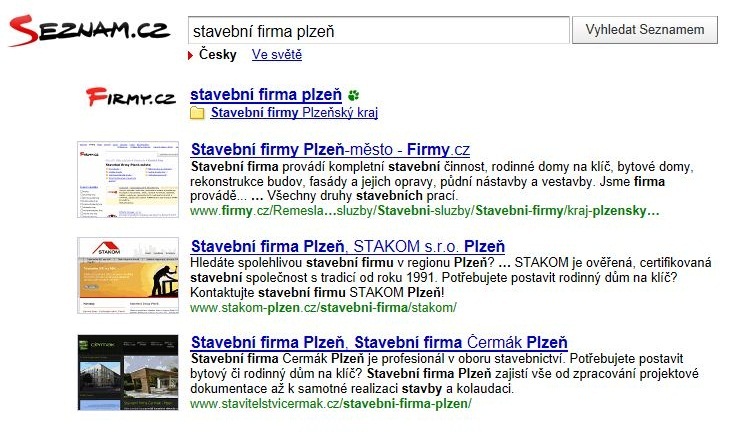Click the yellow folder icon
This screenshot has width=730, height=441.
pos(197,113)
